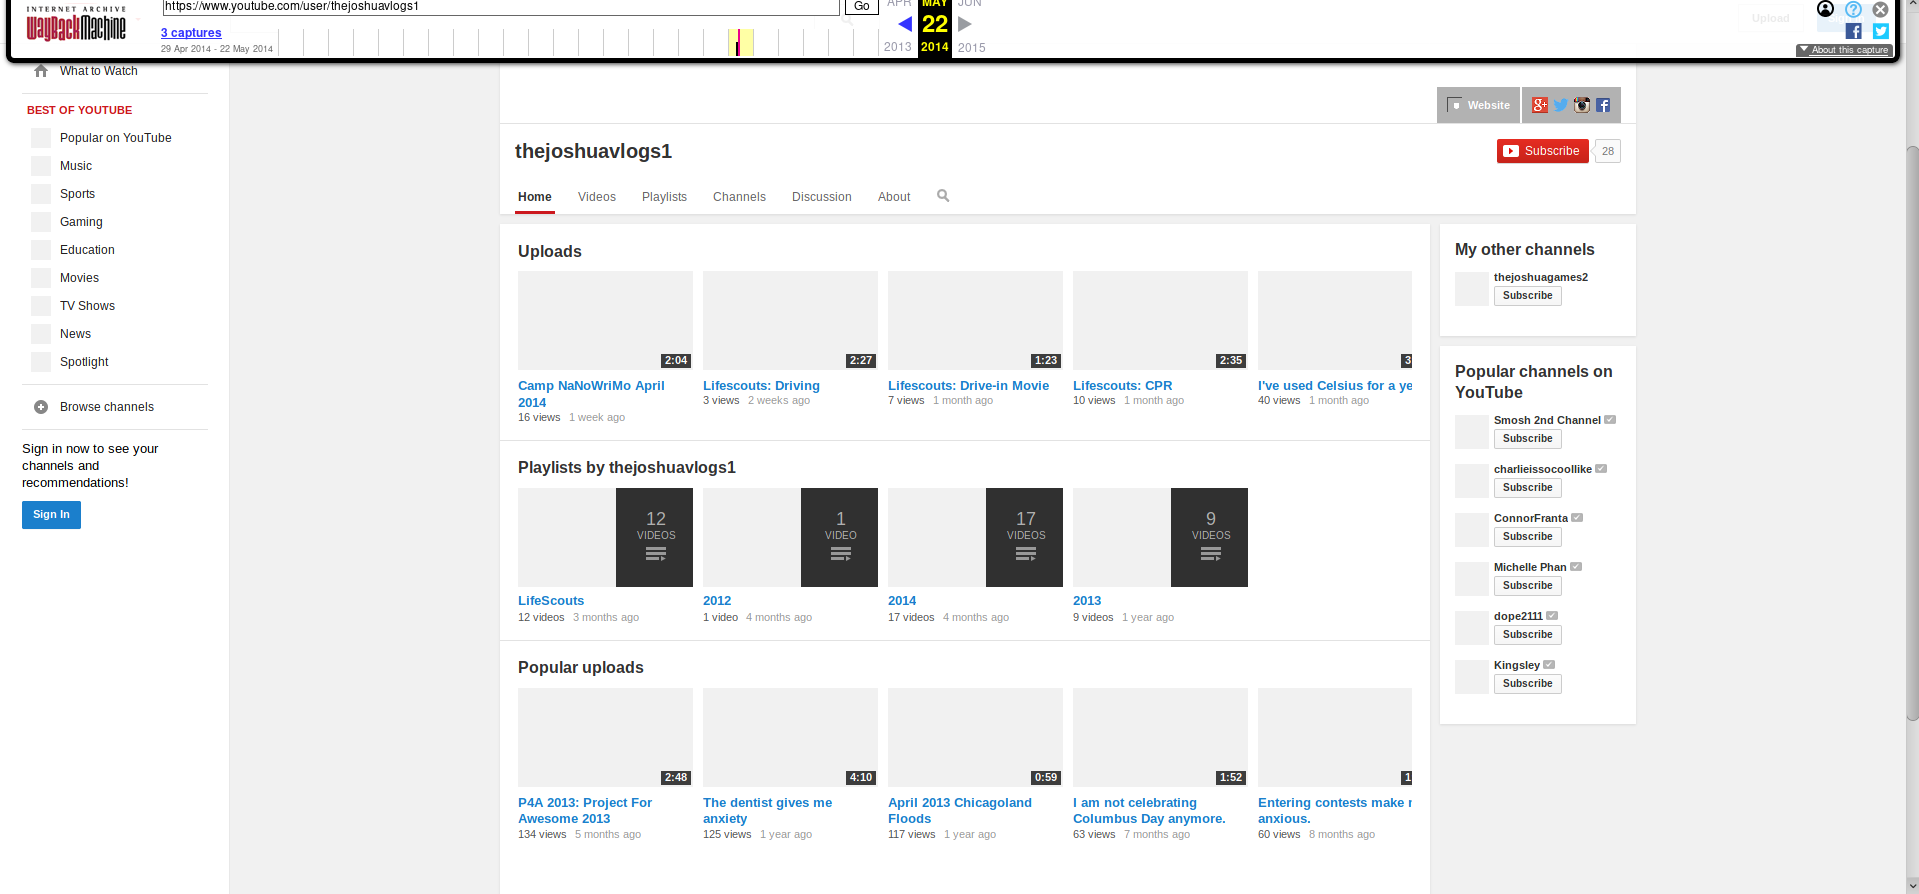Click Smosh 2nd Channel avatar
Screen dimensions: 1919x894
[x=1472, y=431]
